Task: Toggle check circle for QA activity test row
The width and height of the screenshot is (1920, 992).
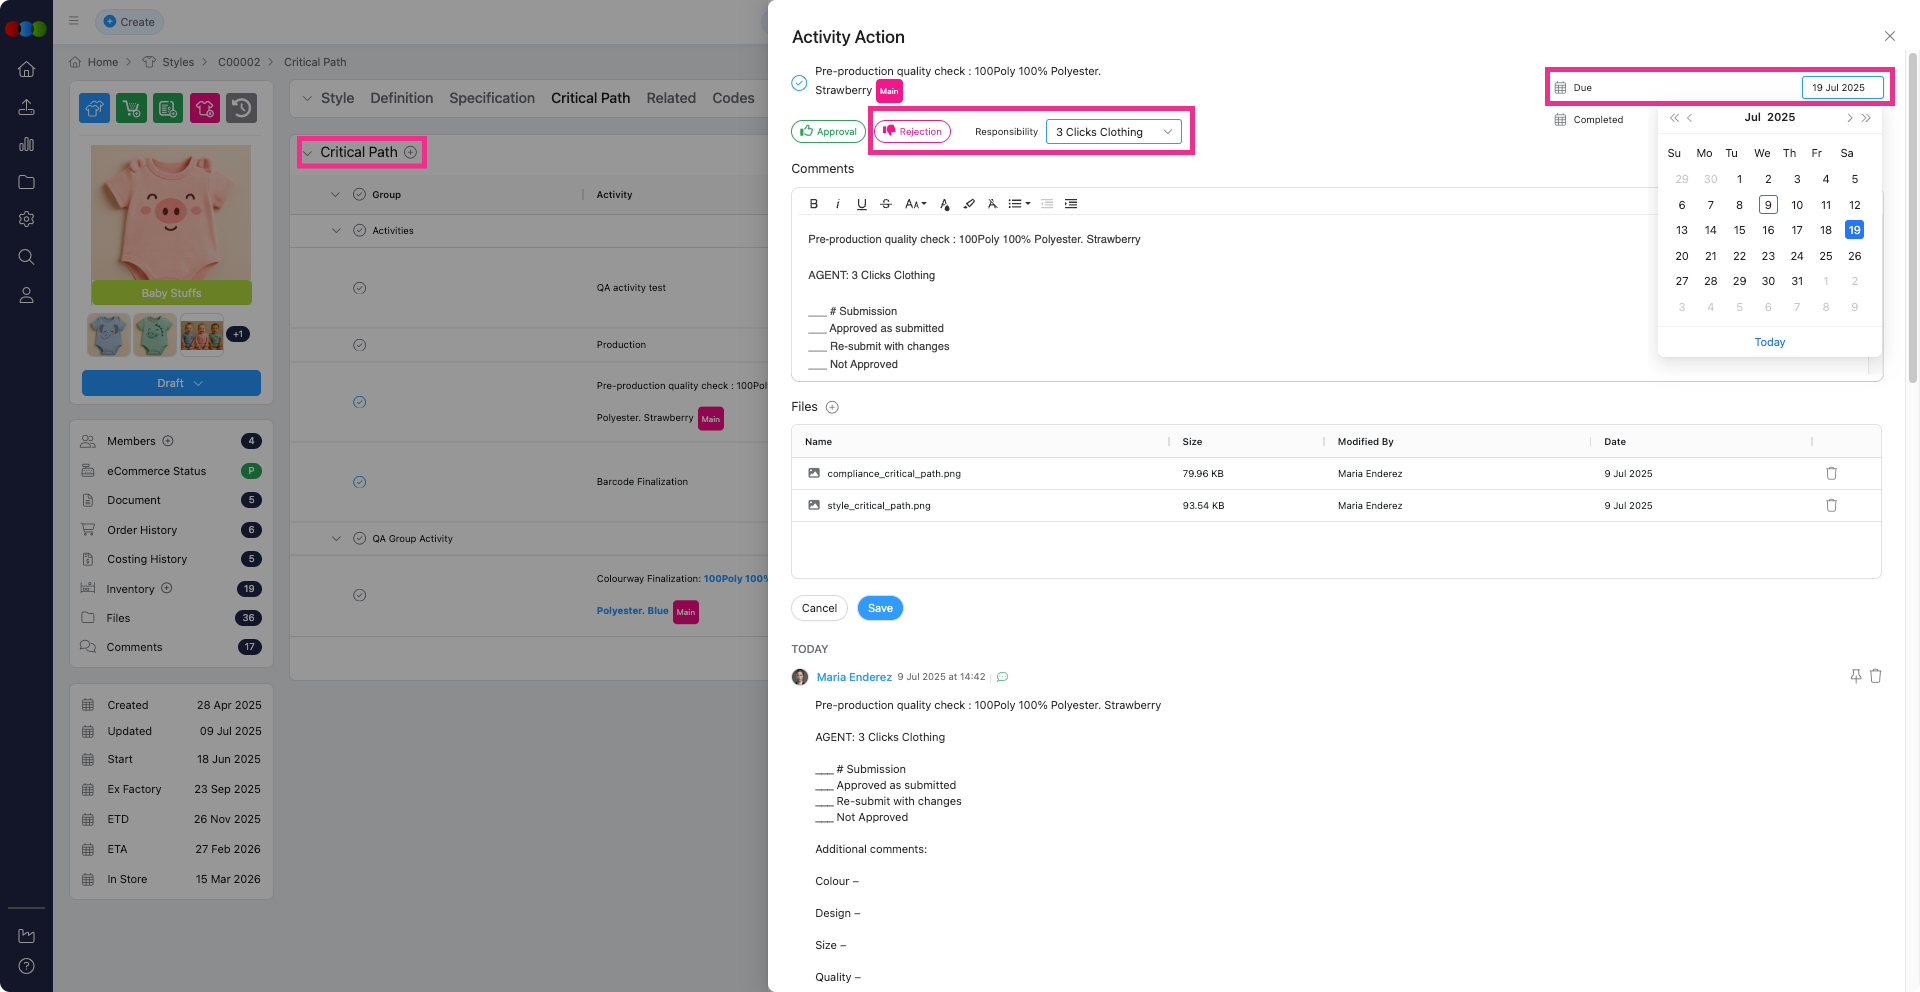Action: (359, 288)
